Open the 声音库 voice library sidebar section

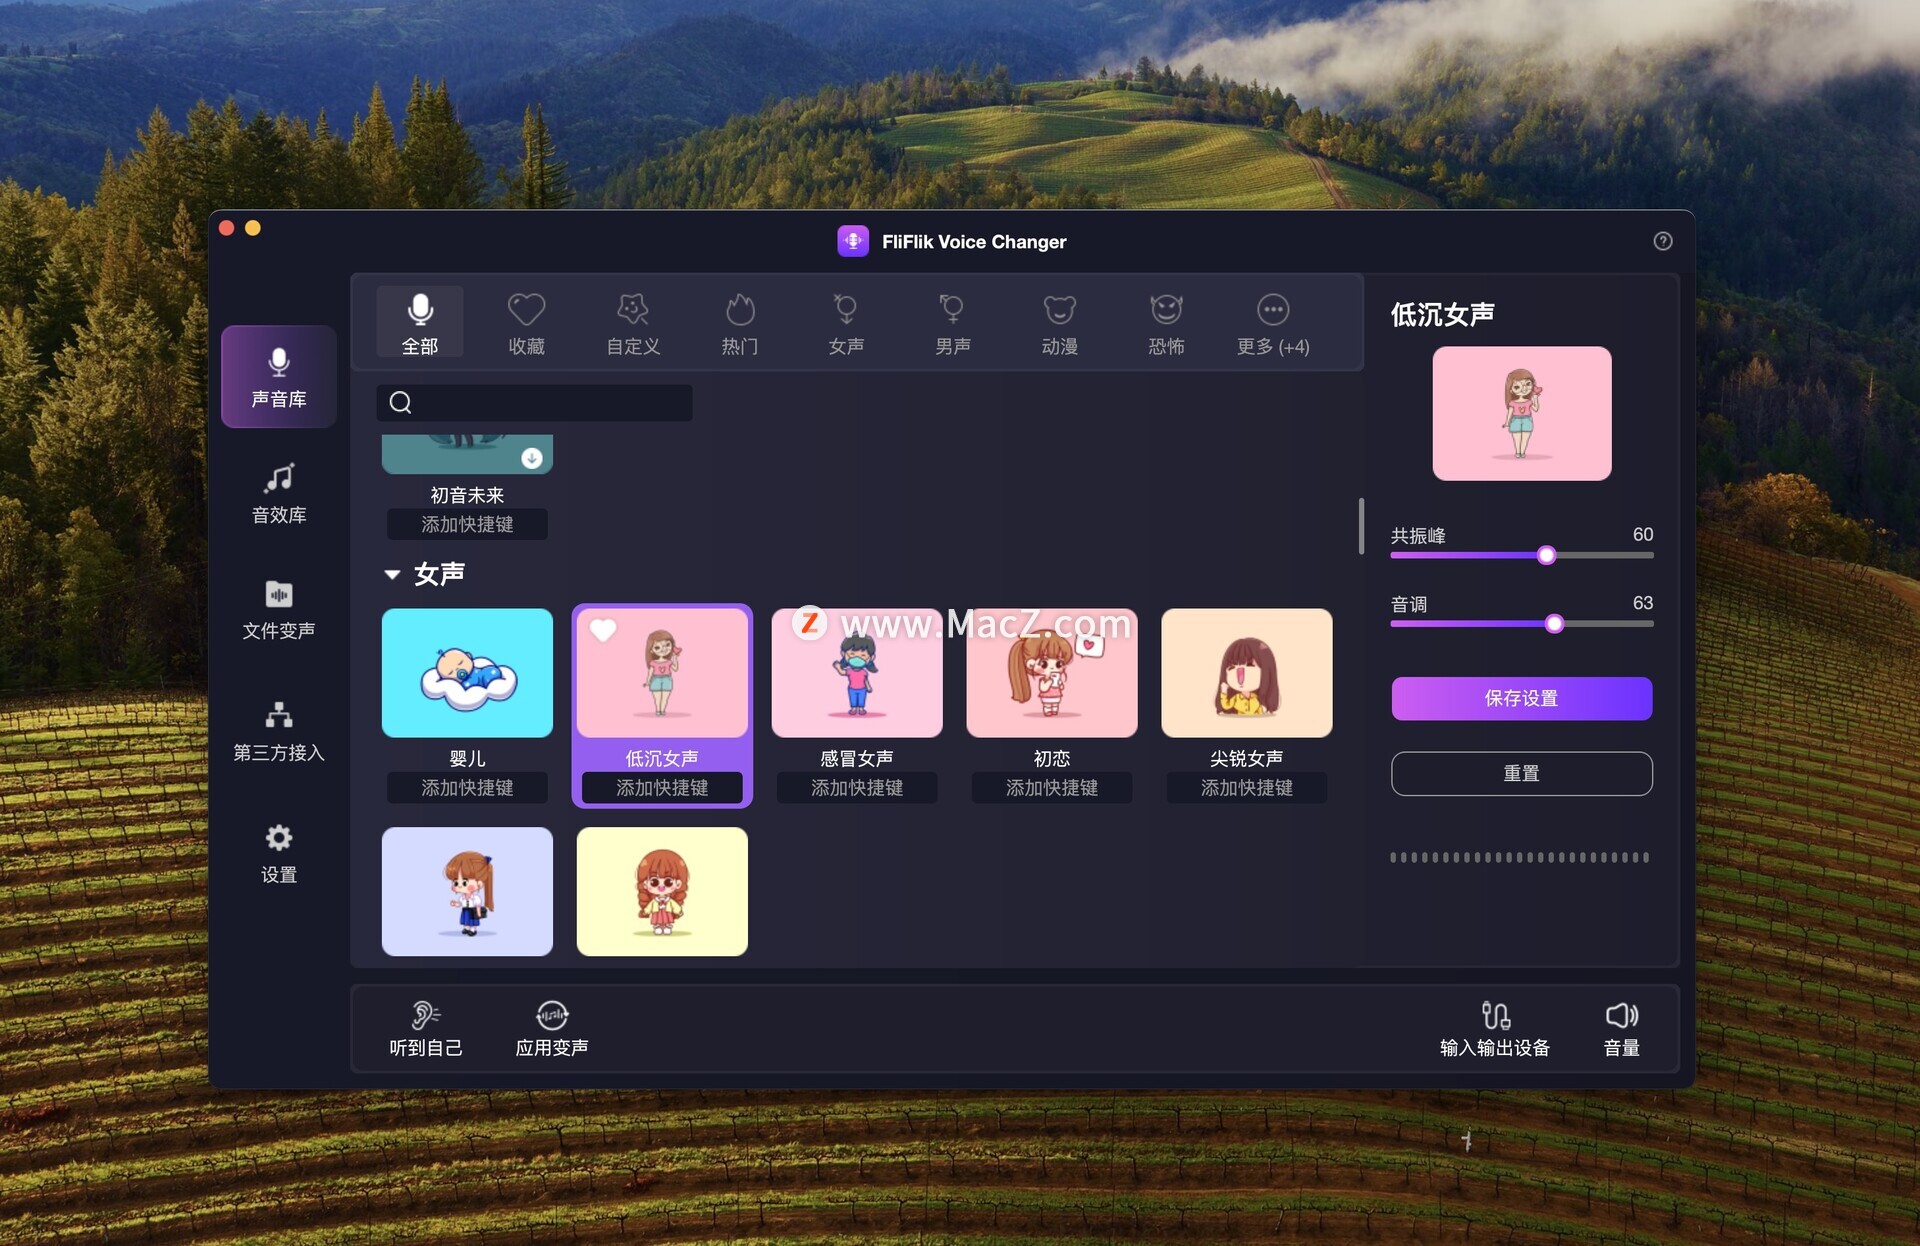pyautogui.click(x=278, y=377)
